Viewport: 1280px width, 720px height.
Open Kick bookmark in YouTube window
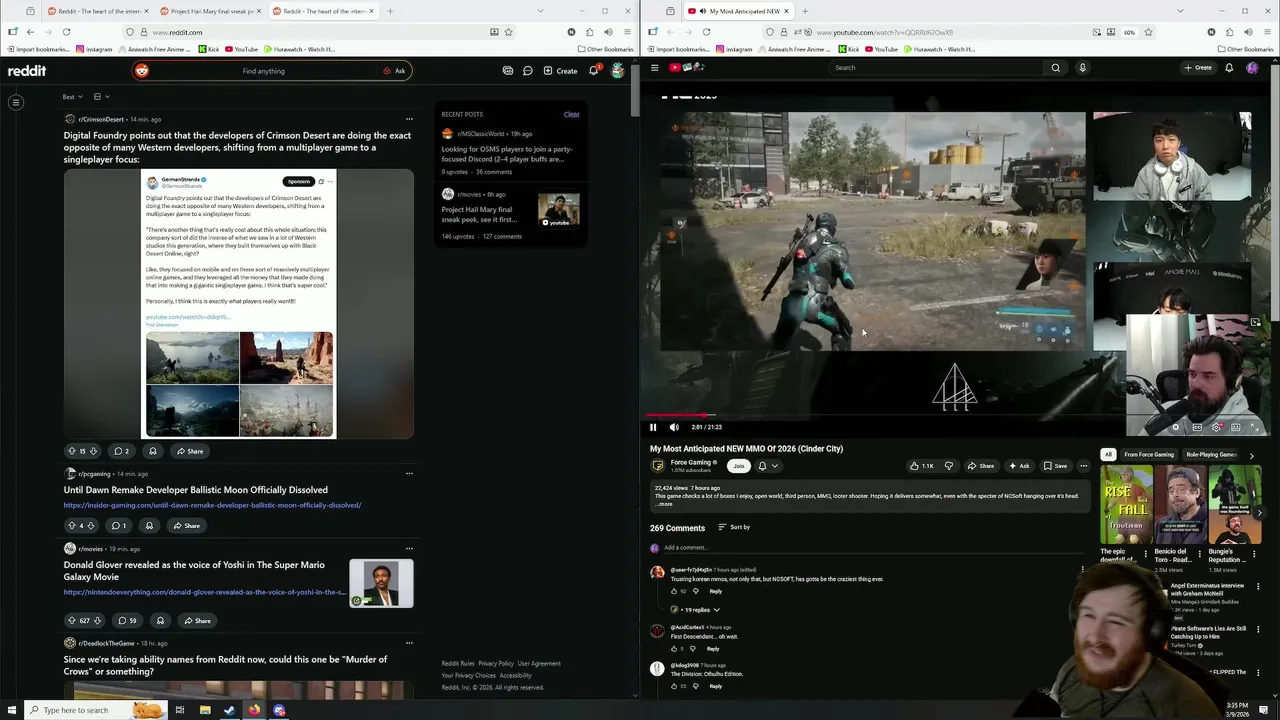pos(848,49)
